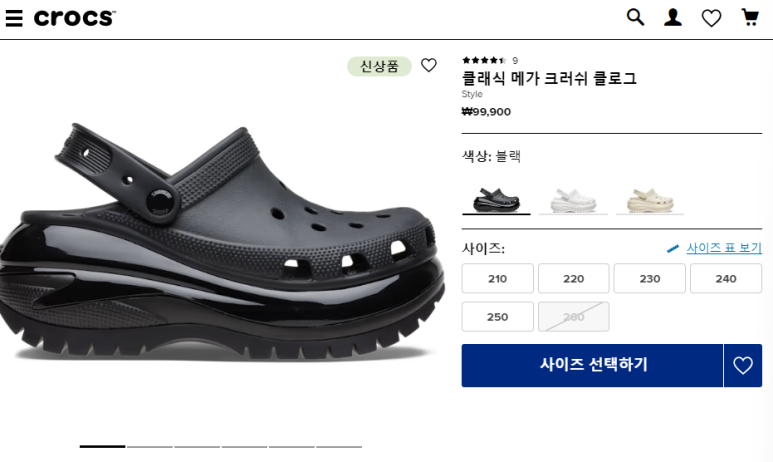The height and width of the screenshot is (462, 773).
Task: Add to wishlist heart next to 사이즈 선택하기
Action: coord(742,365)
